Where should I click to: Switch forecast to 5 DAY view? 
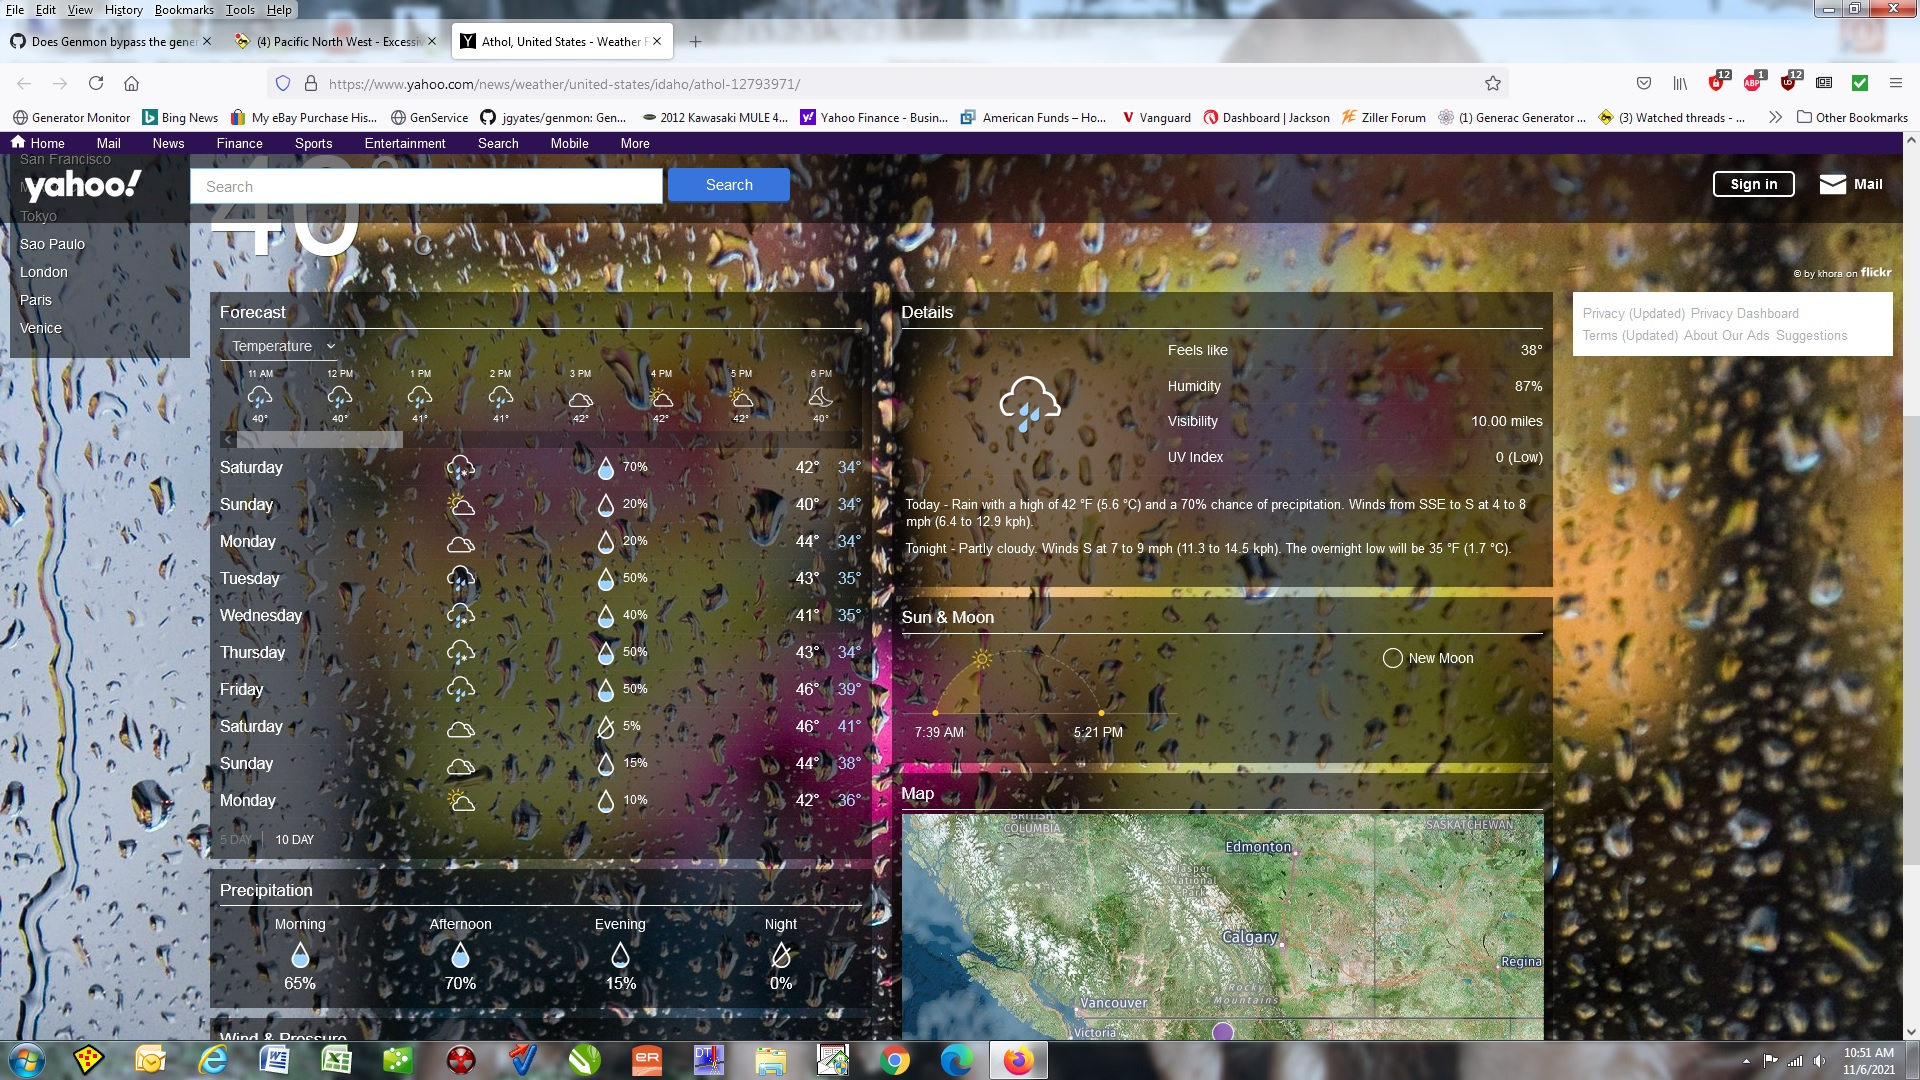pyautogui.click(x=235, y=840)
